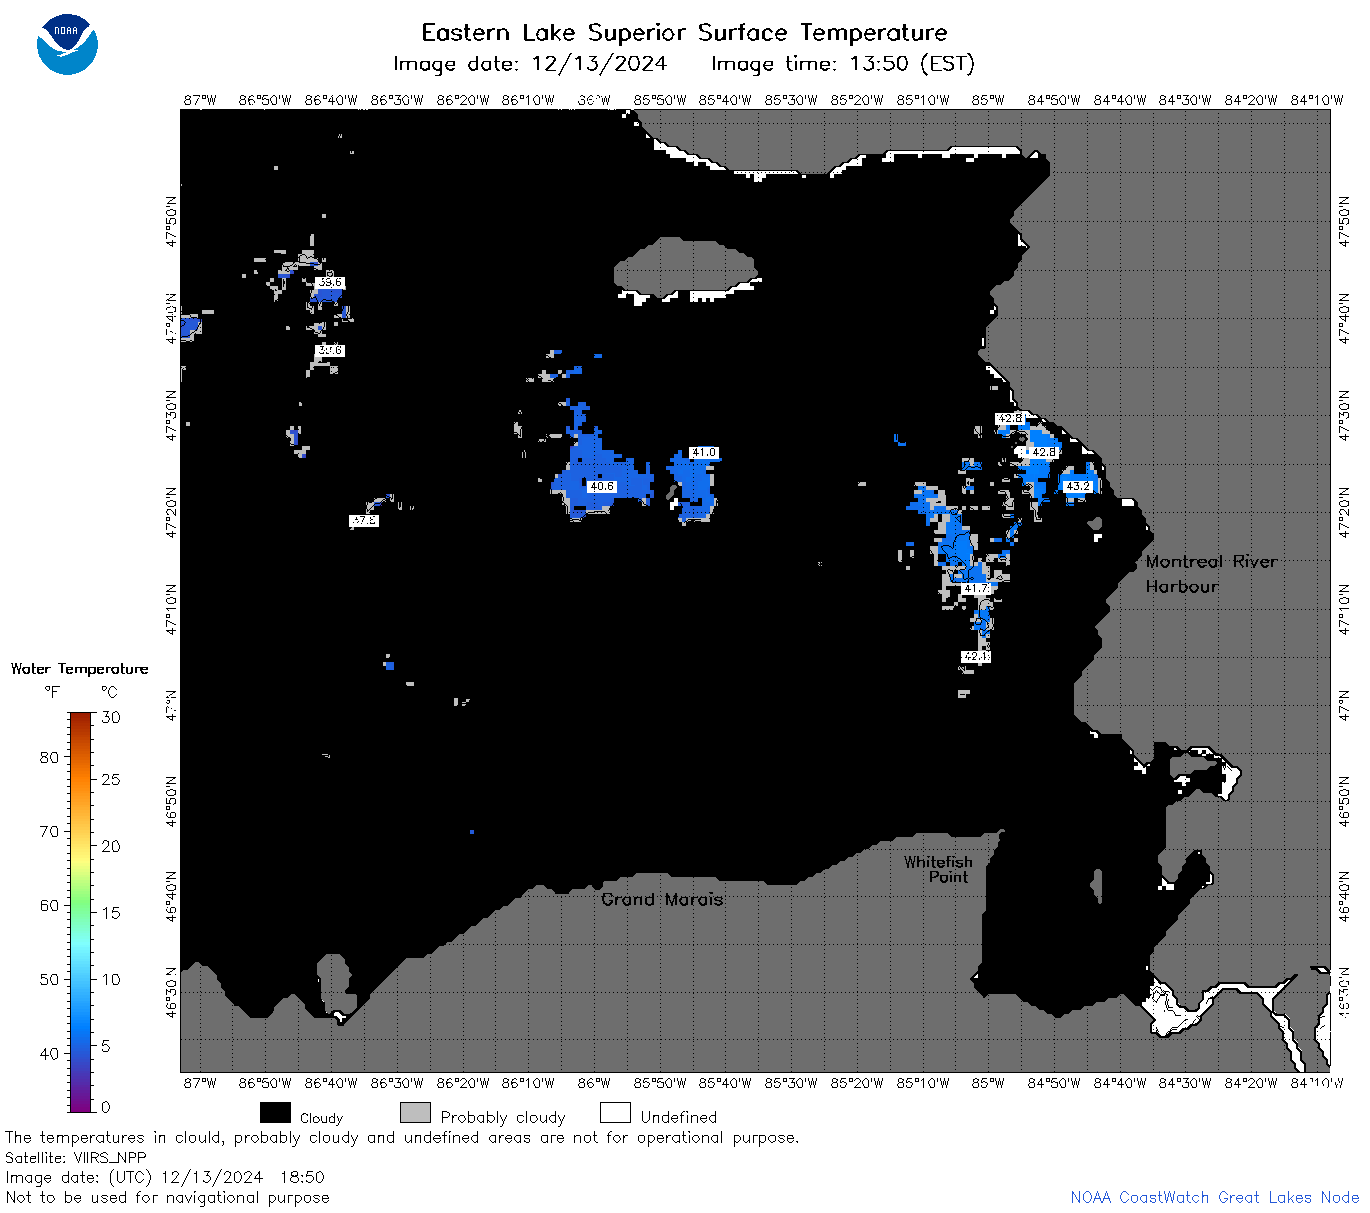Click the Water Temperature legend heading
1370x1213 pixels.
pyautogui.click(x=80, y=669)
